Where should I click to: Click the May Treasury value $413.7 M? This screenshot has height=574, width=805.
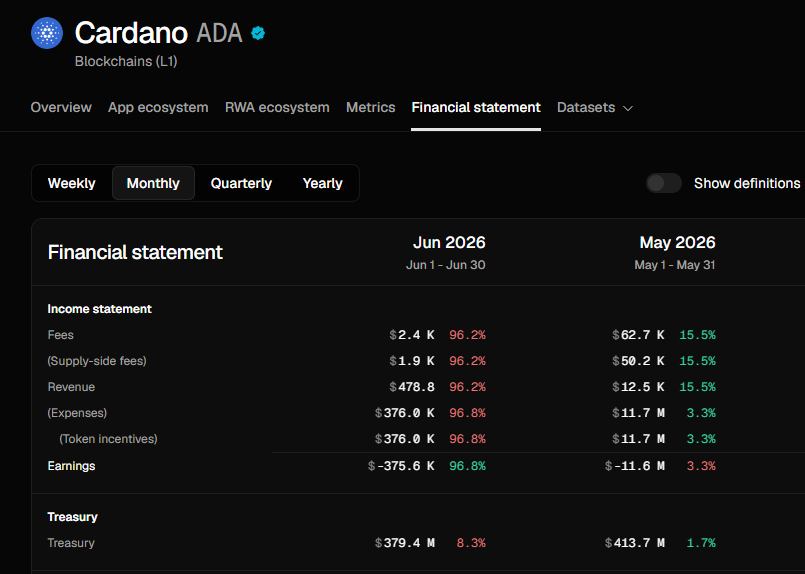click(635, 543)
